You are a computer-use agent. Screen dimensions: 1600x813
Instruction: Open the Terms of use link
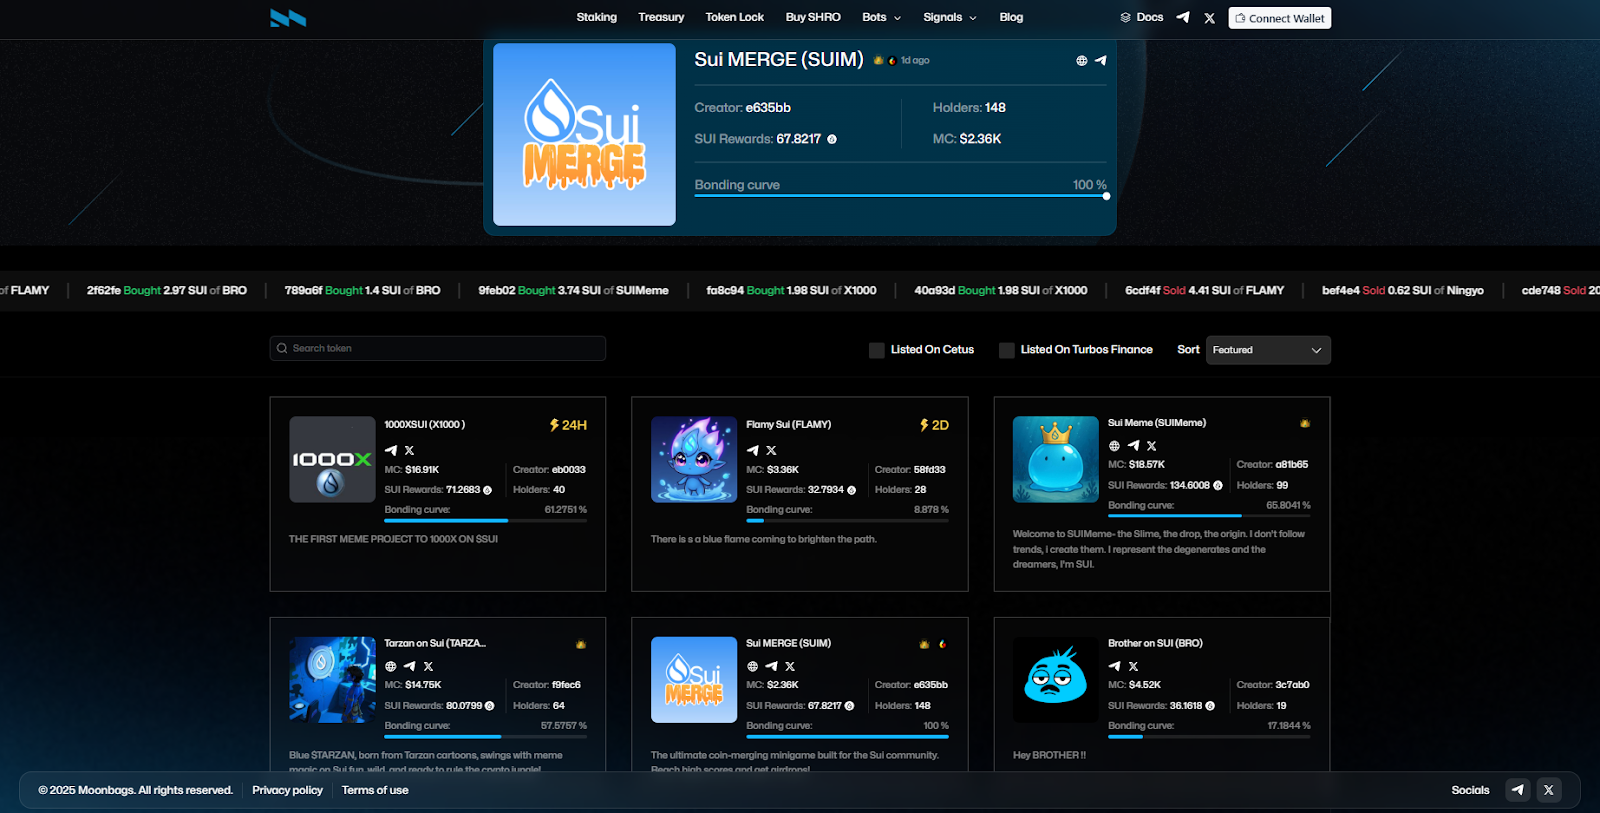[375, 790]
